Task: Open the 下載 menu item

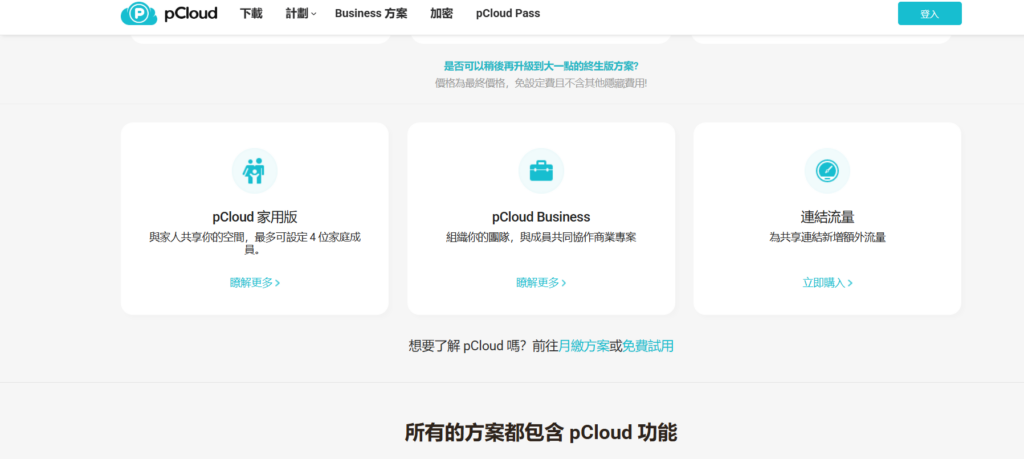Action: [251, 13]
